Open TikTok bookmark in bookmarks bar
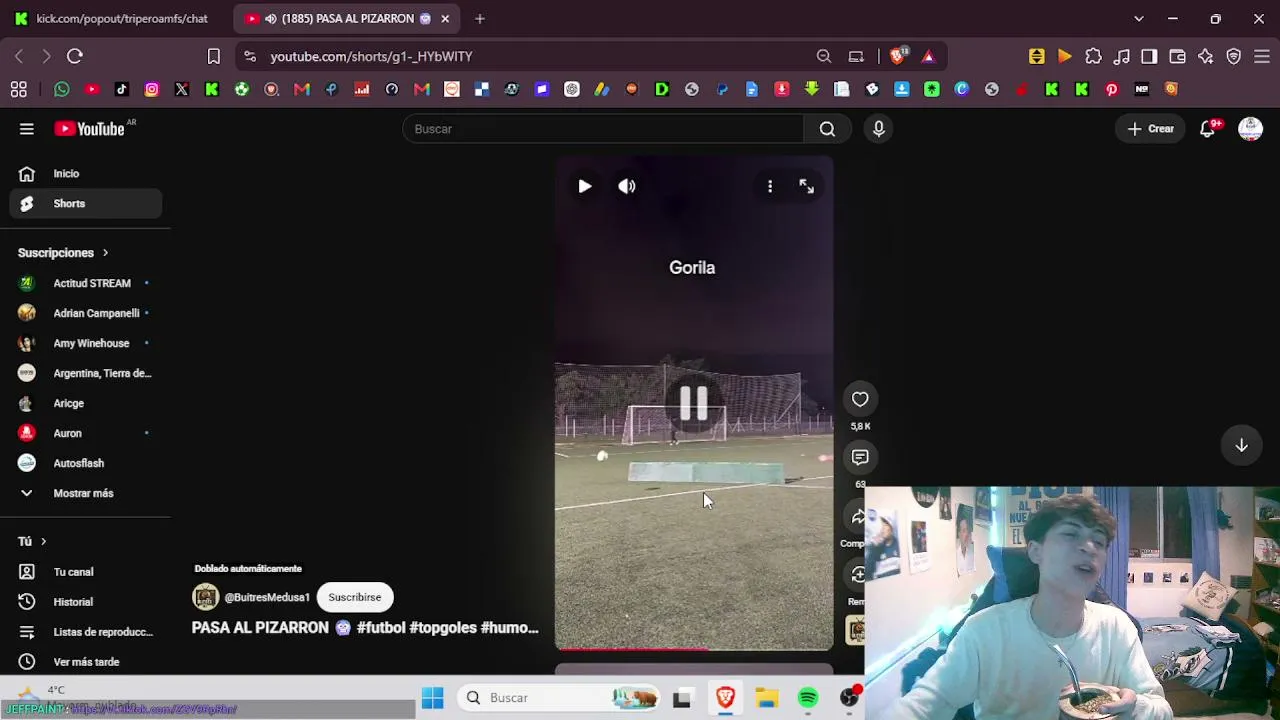The height and width of the screenshot is (720, 1280). tap(122, 89)
